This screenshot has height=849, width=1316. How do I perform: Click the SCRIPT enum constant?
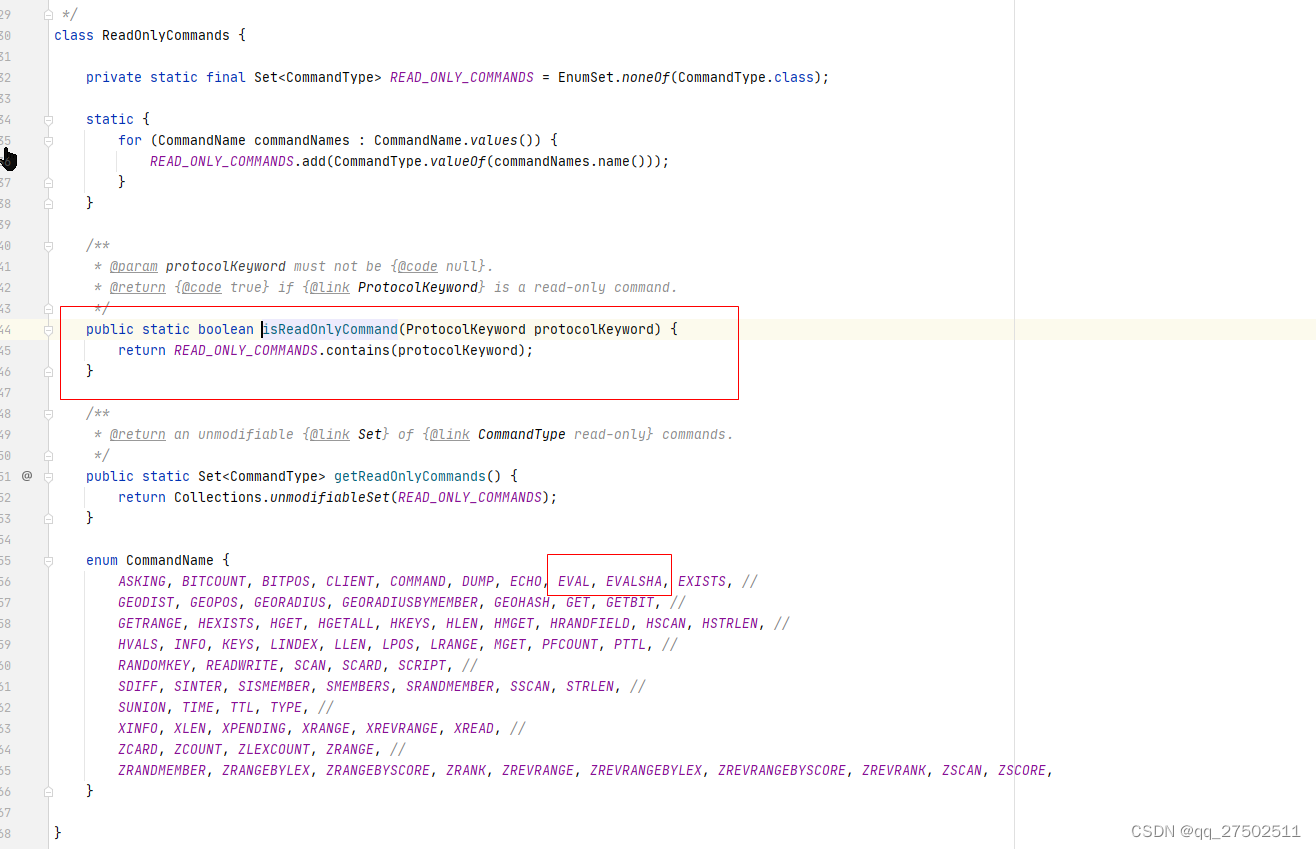tap(422, 665)
